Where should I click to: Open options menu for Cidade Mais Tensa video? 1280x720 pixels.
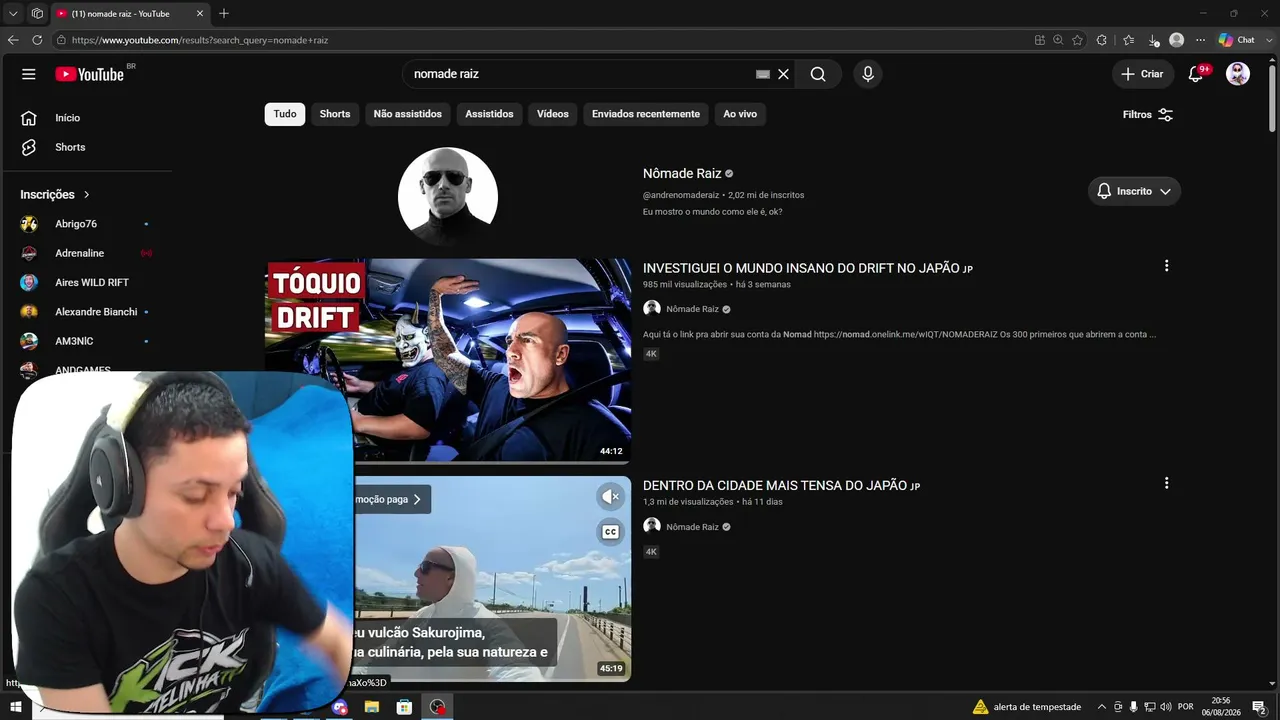coord(1166,483)
